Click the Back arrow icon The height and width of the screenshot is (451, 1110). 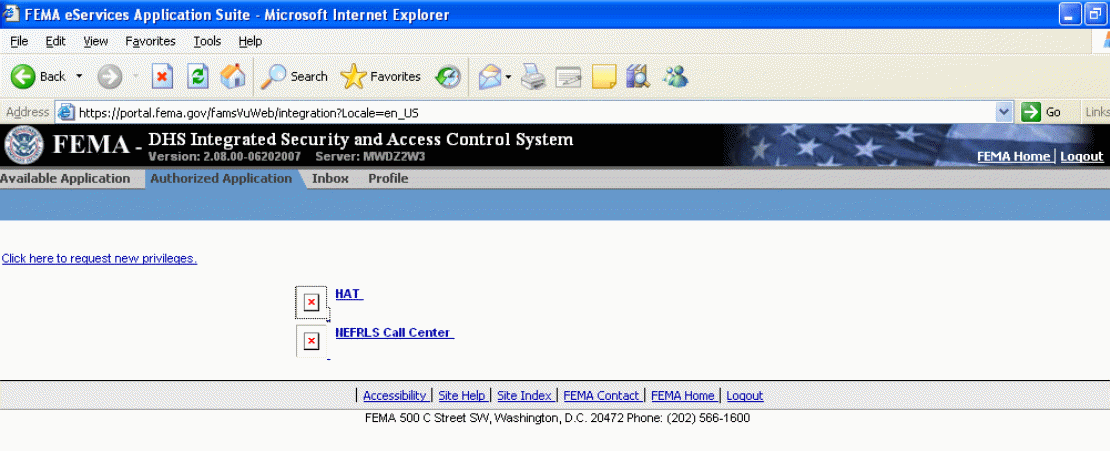coord(23,76)
